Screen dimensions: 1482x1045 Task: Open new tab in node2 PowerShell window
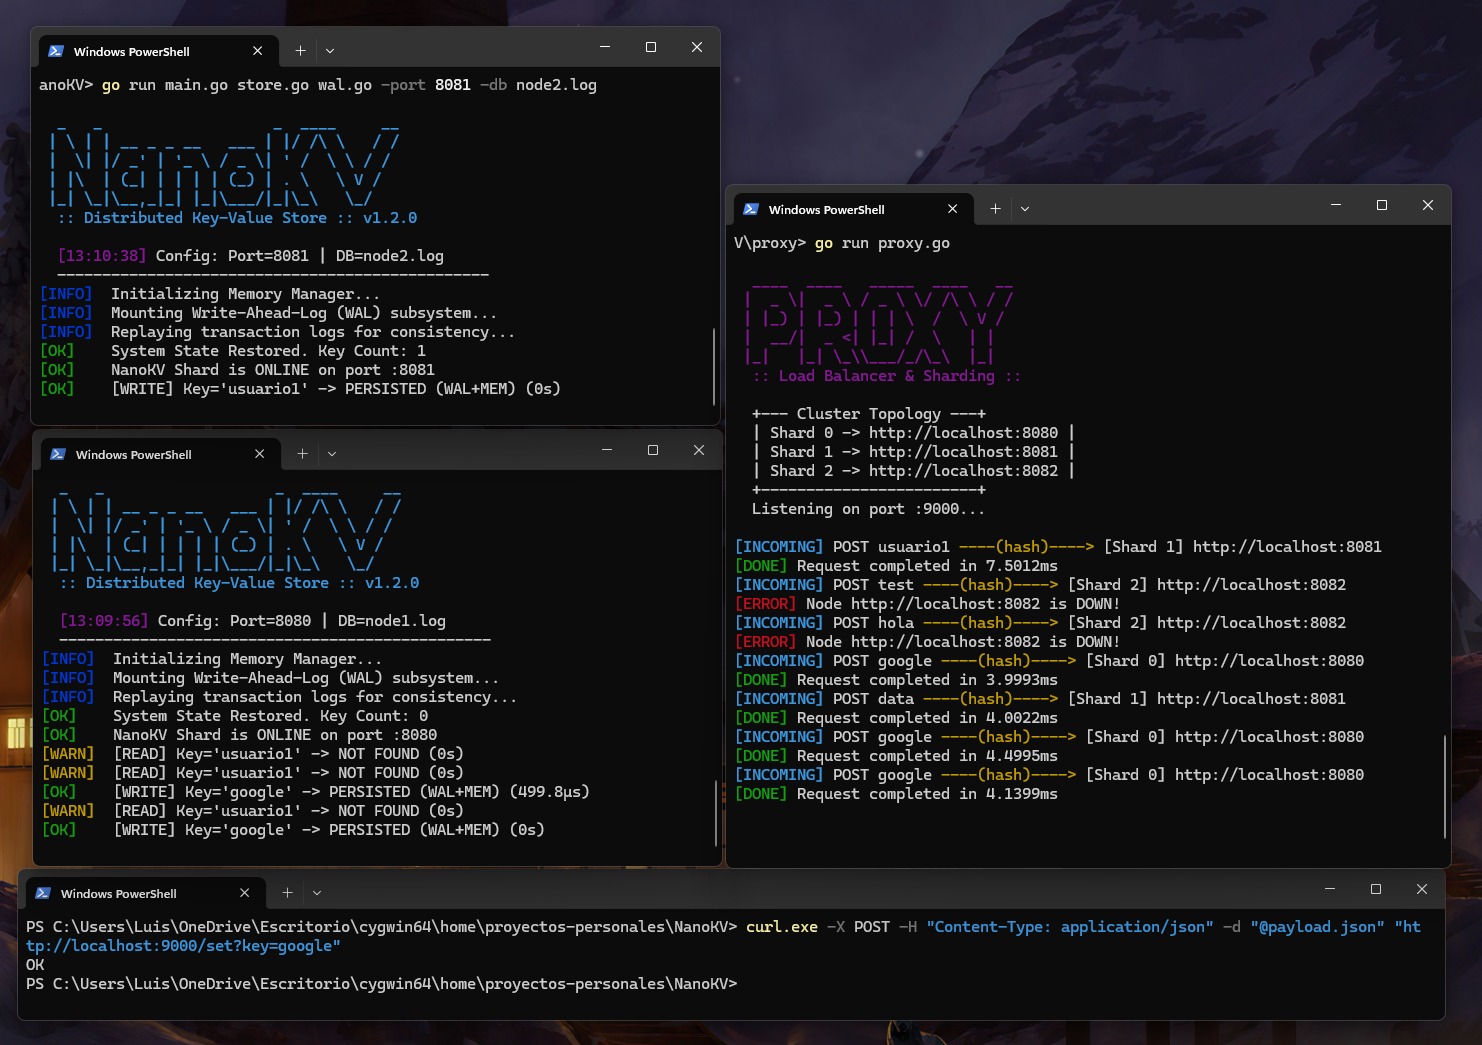coord(300,51)
